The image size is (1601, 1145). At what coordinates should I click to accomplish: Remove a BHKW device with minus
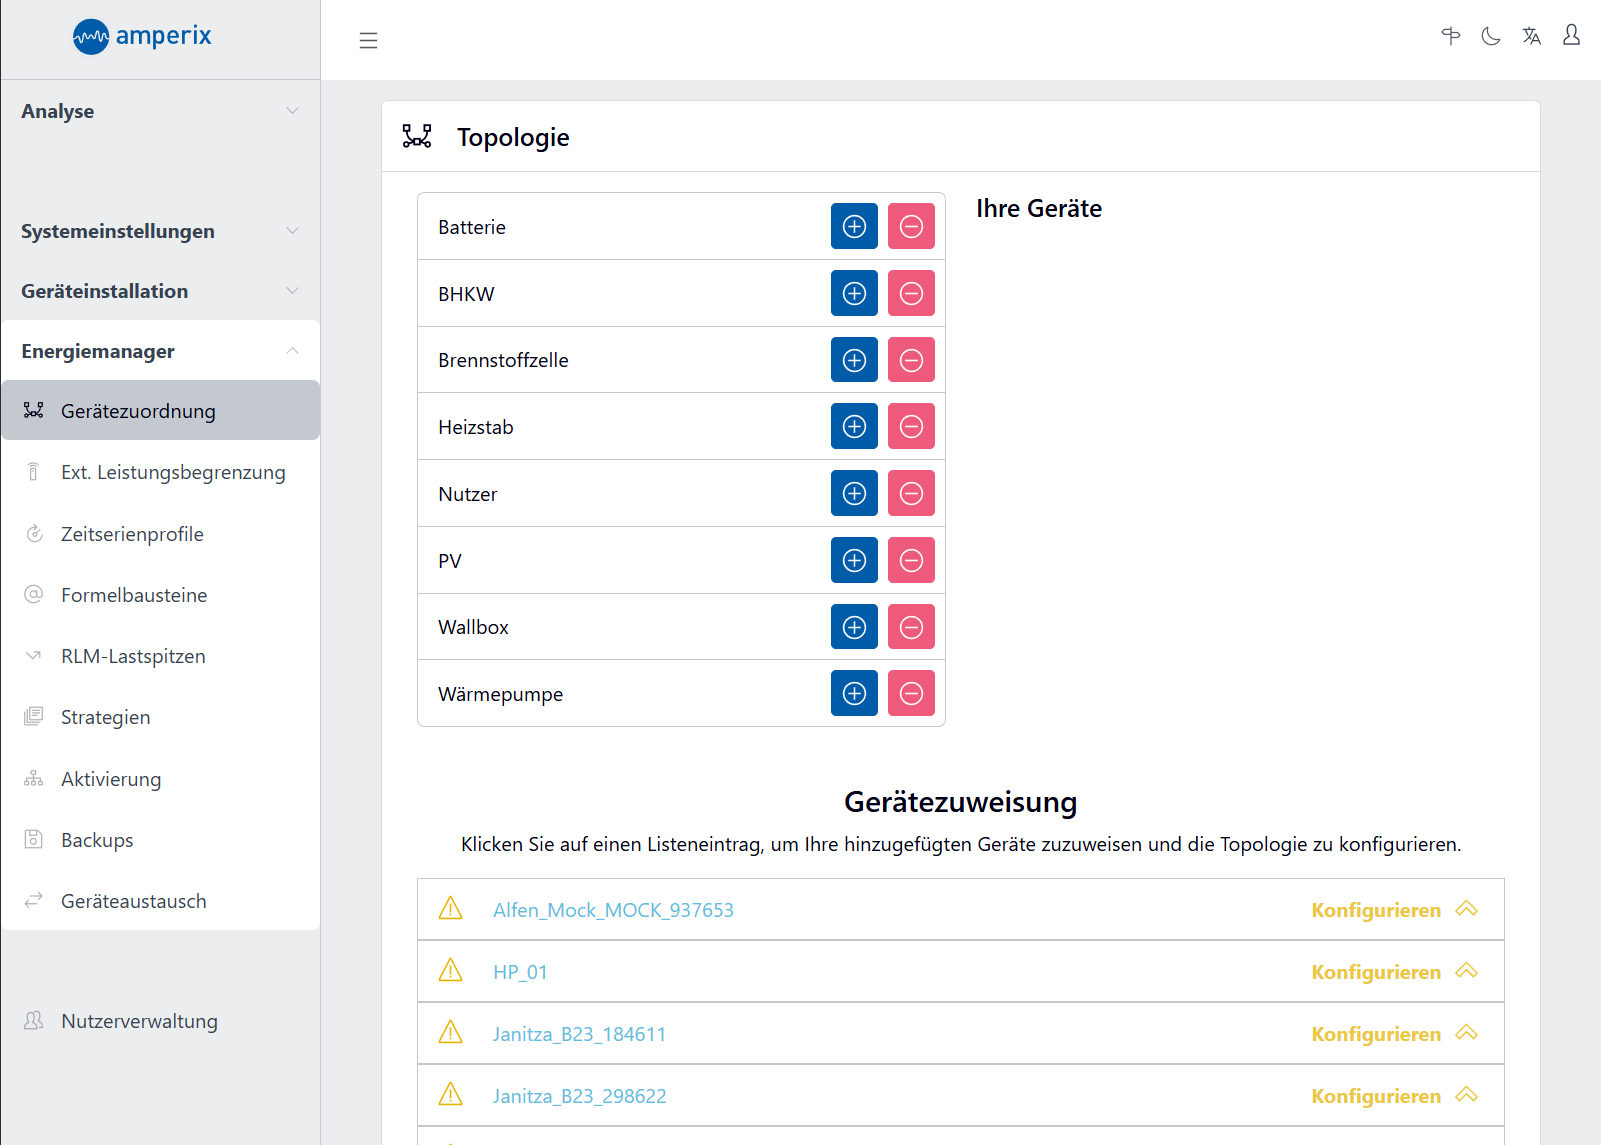click(x=911, y=294)
